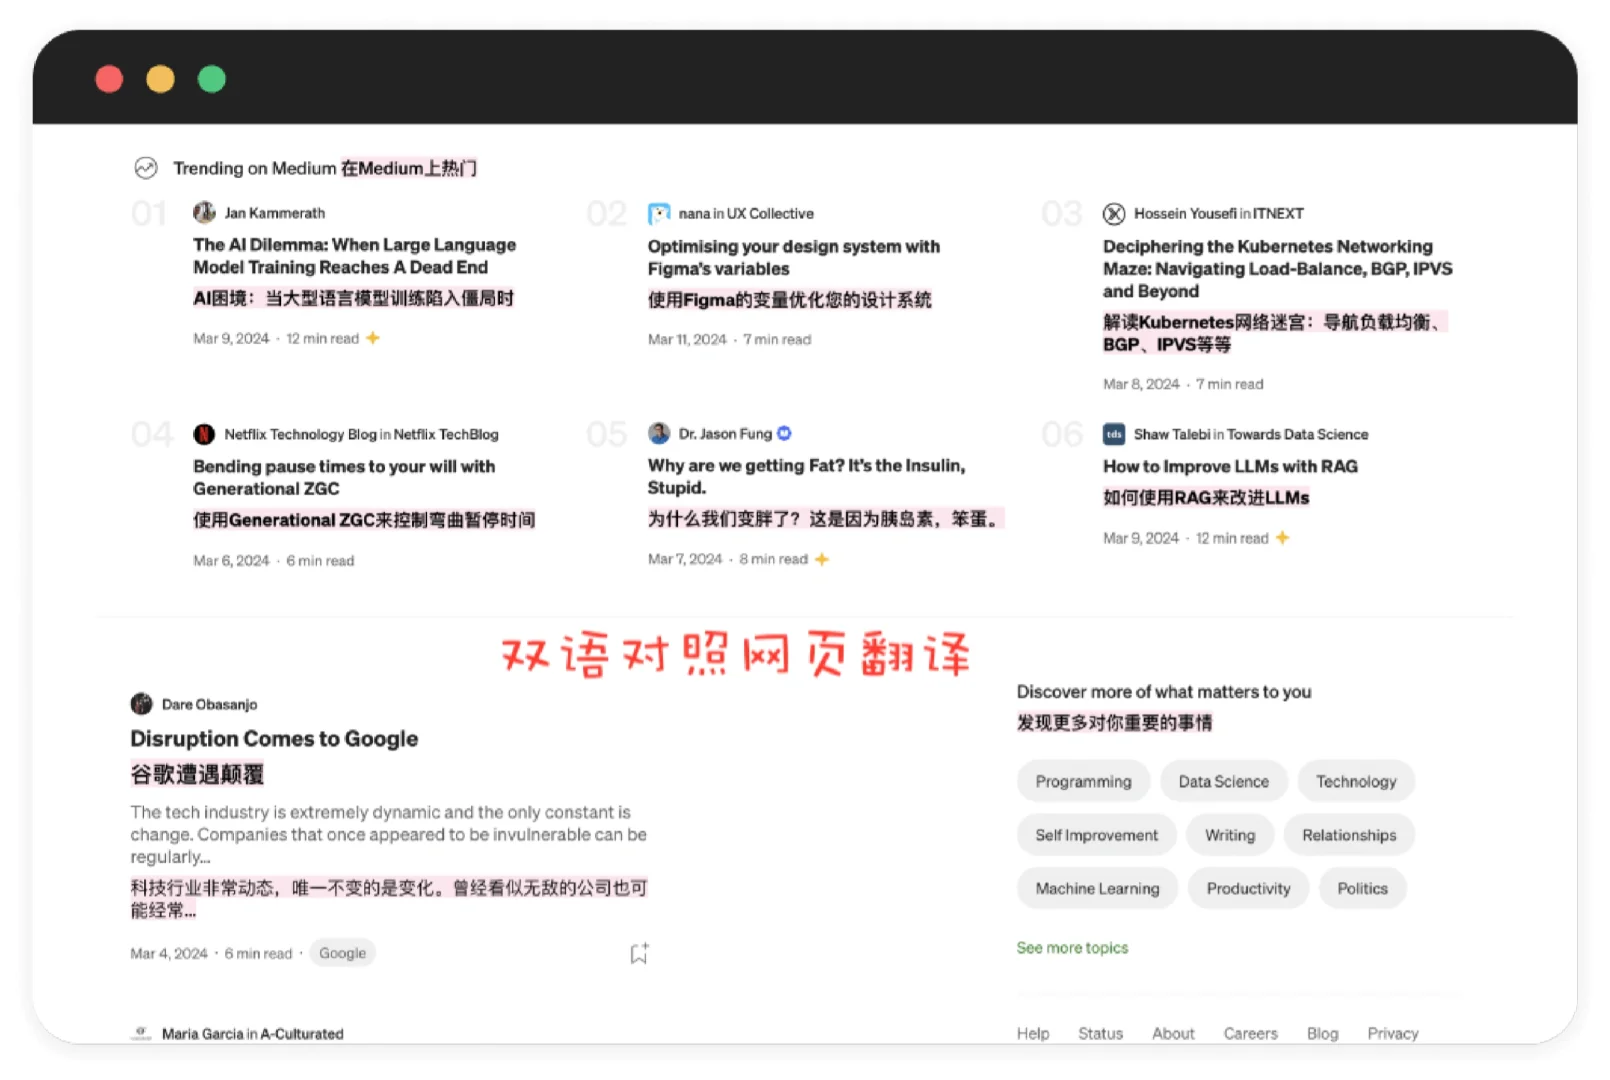Select the Machine Learning topic pill
This screenshot has height=1080, width=1610.
click(x=1097, y=888)
